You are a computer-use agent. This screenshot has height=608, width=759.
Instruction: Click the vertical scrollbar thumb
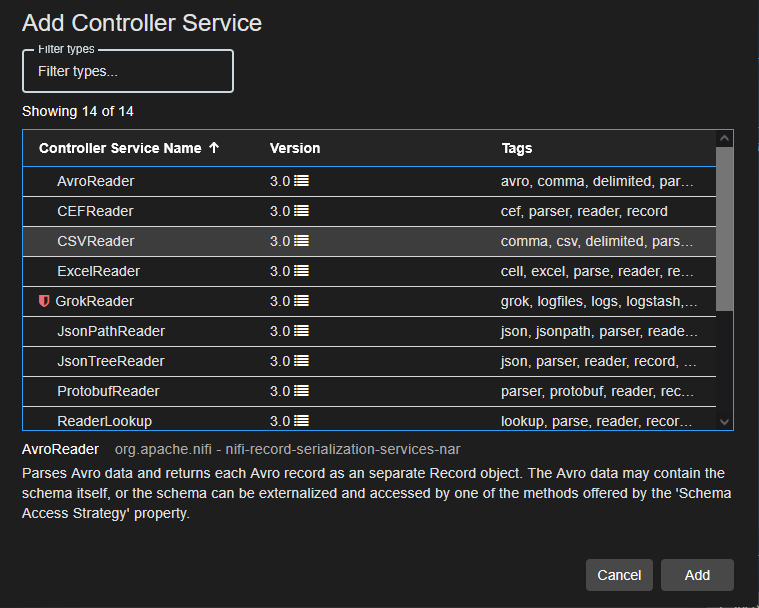pyautogui.click(x=724, y=229)
